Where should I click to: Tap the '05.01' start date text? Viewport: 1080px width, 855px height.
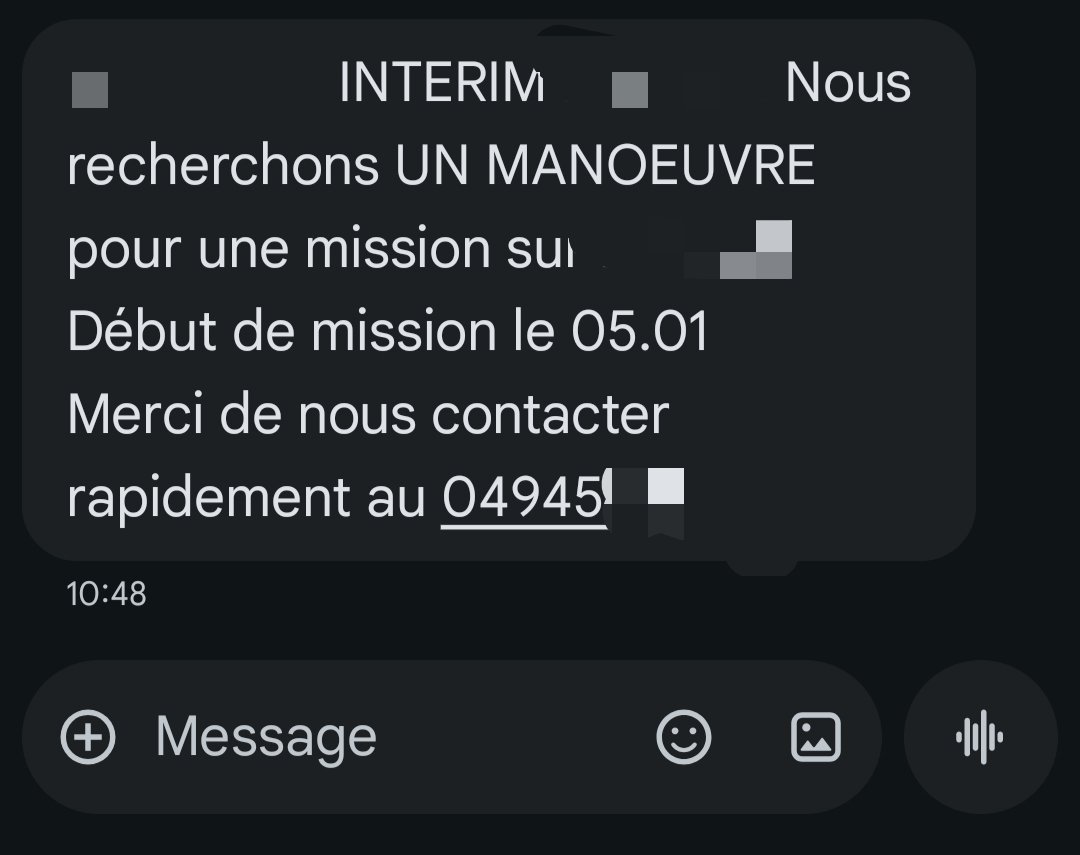point(640,332)
